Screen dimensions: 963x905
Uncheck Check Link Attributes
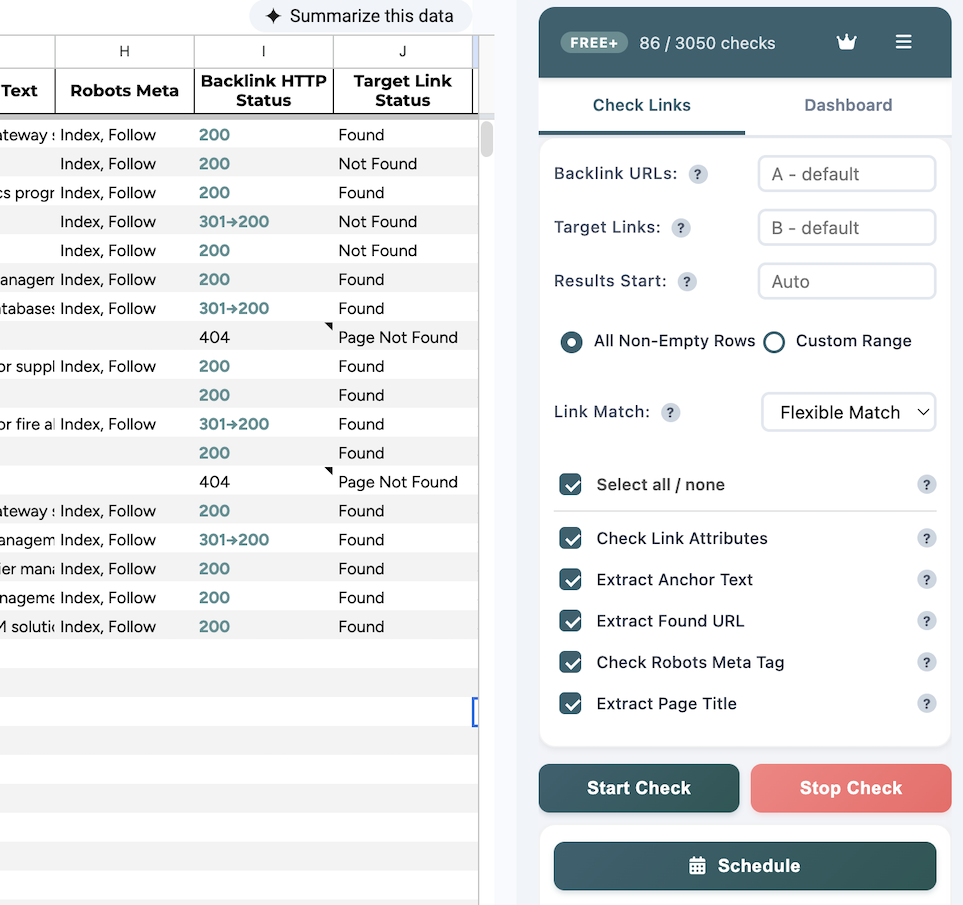pos(571,538)
